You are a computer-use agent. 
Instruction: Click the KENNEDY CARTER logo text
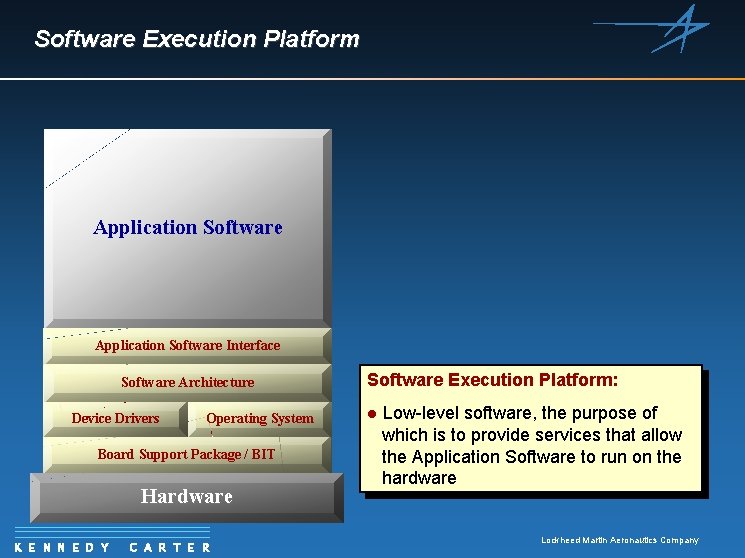[113, 548]
